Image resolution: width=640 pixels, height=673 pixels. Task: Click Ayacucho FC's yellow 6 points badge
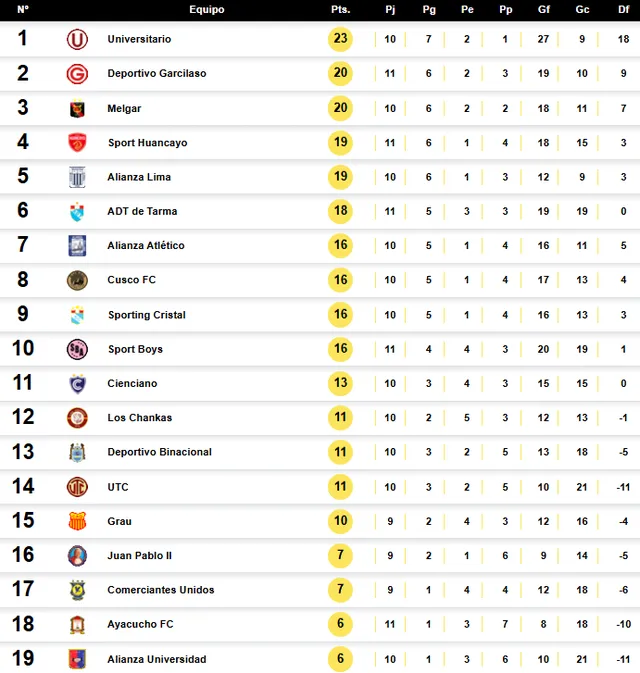click(340, 624)
